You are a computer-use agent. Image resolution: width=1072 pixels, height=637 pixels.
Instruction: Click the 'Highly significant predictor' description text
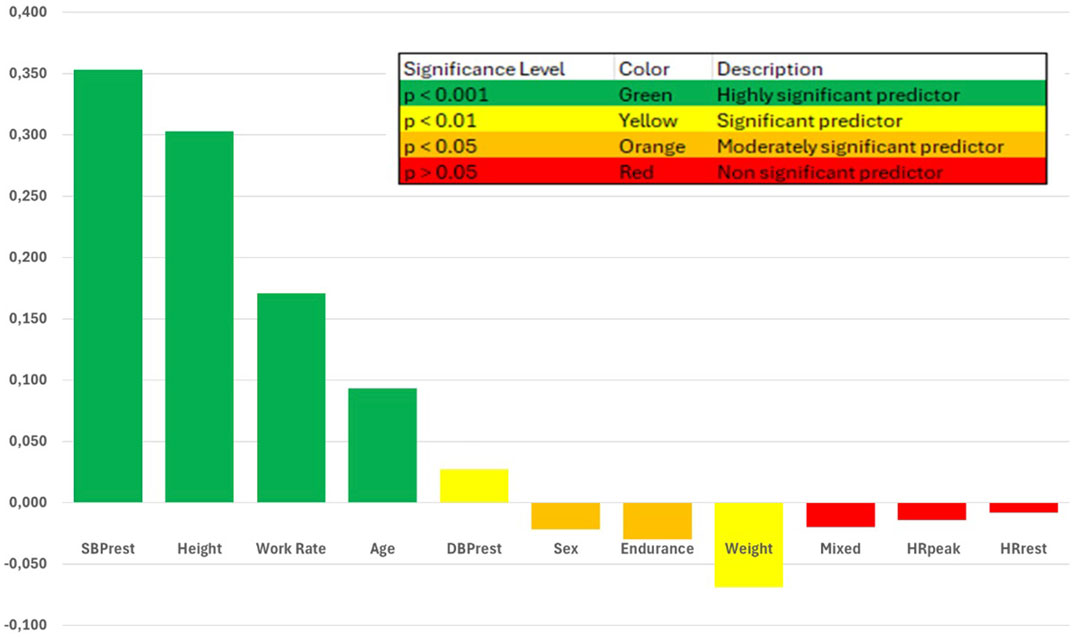click(838, 95)
